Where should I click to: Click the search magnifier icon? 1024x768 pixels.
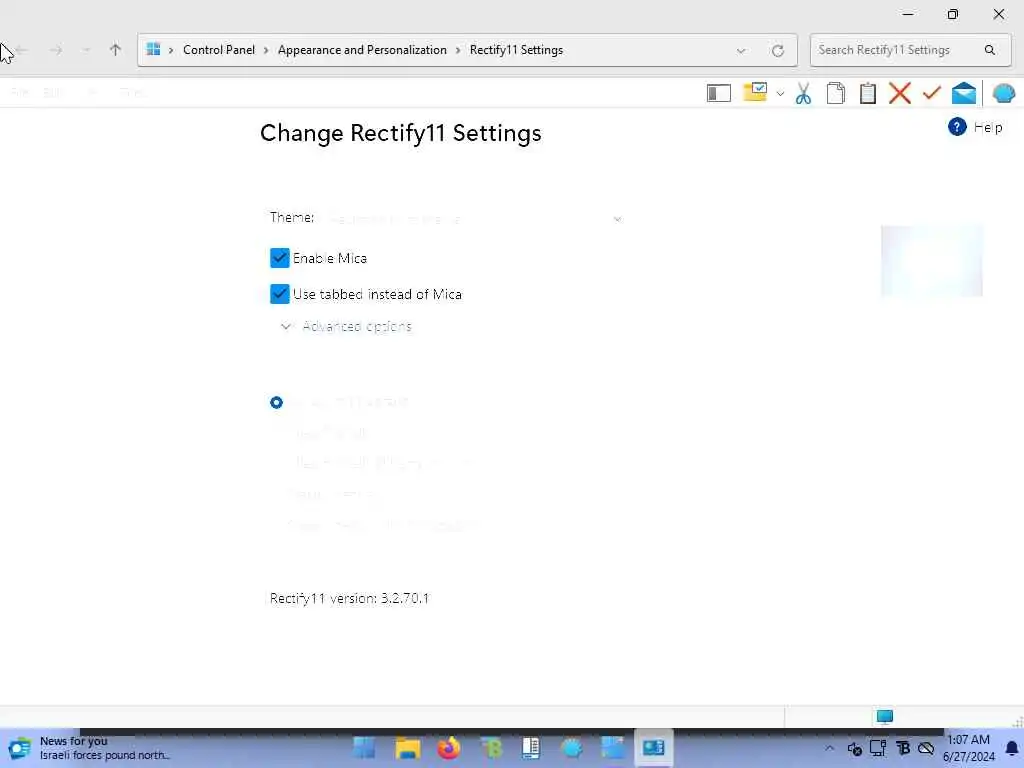point(989,50)
